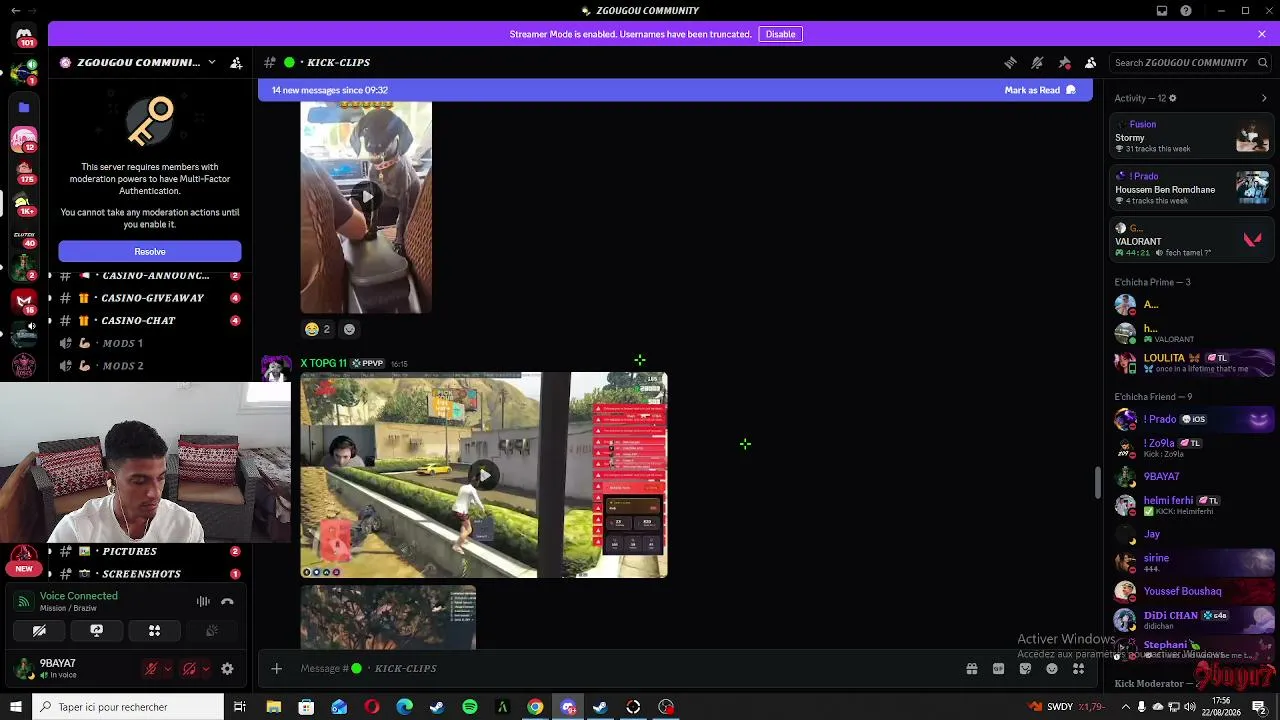Open the apps launcher in message bar

pos(1079,669)
